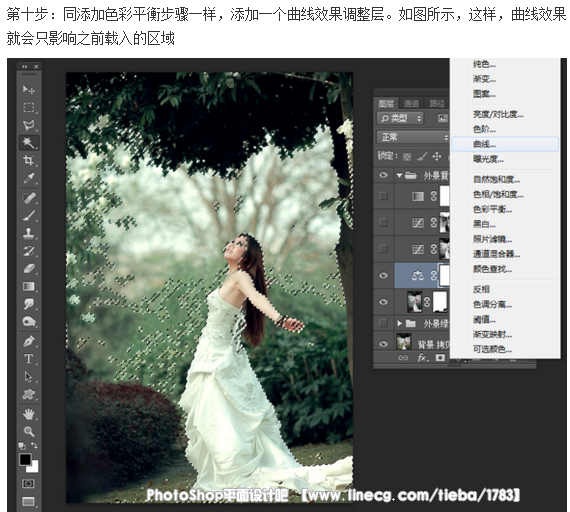
Task: Toggle Quick Mask mode
Action: pos(28,484)
